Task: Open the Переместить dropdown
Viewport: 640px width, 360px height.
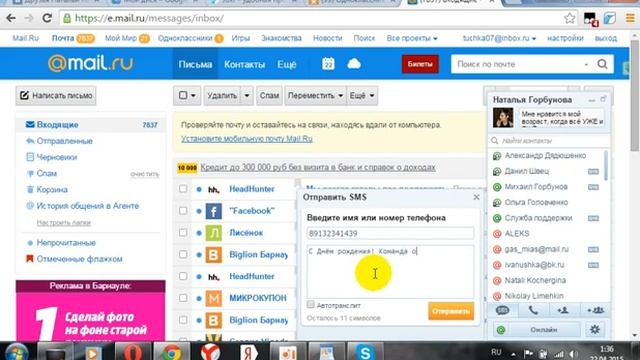Action: (315, 96)
